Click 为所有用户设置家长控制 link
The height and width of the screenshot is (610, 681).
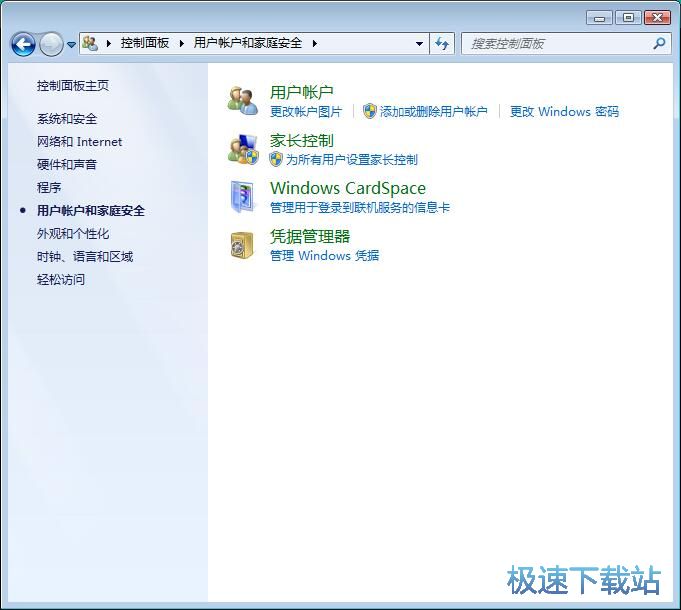point(352,159)
